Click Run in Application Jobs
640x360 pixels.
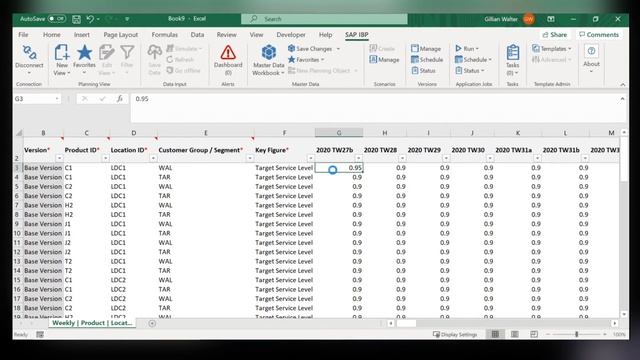(x=467, y=49)
